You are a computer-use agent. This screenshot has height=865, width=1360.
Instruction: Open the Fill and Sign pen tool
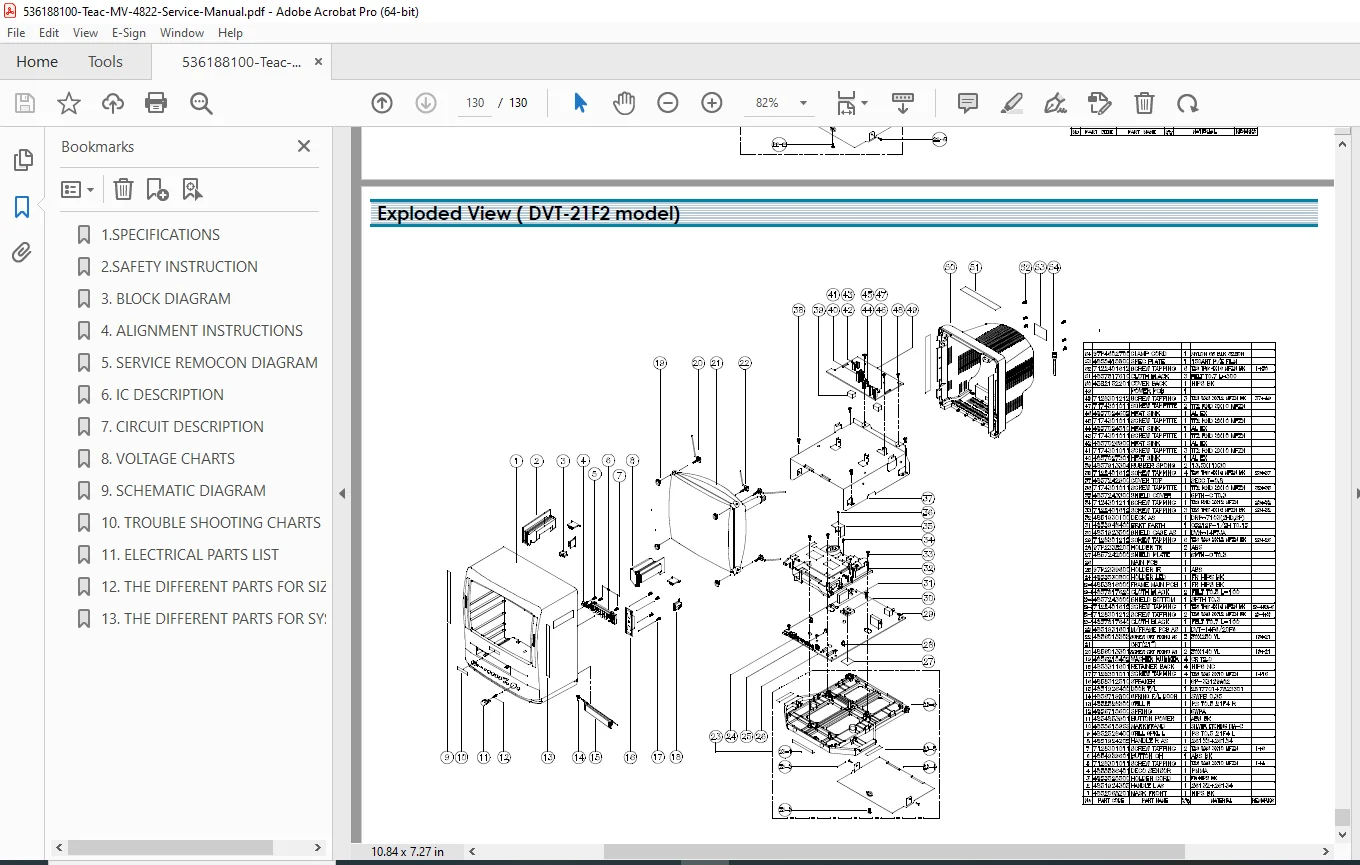[1055, 103]
